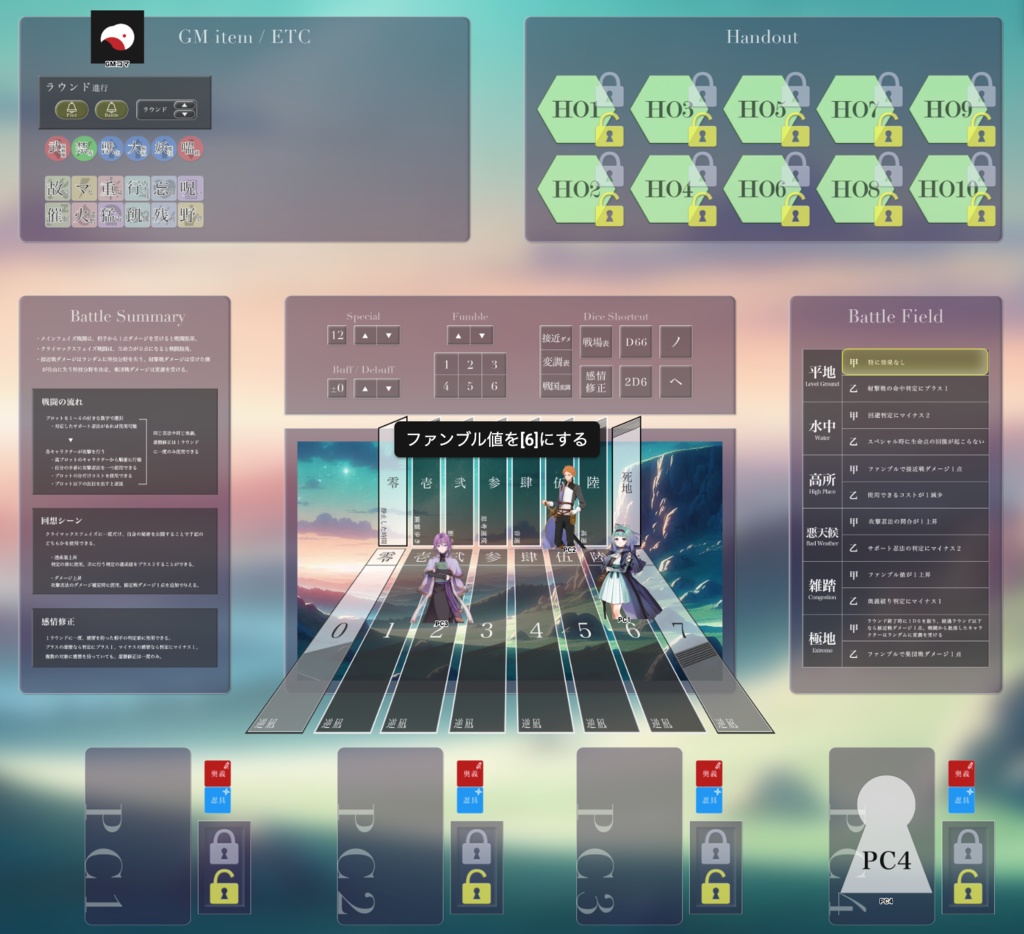
Task: Select the 水中 甲 battlefield row
Action: click(915, 415)
